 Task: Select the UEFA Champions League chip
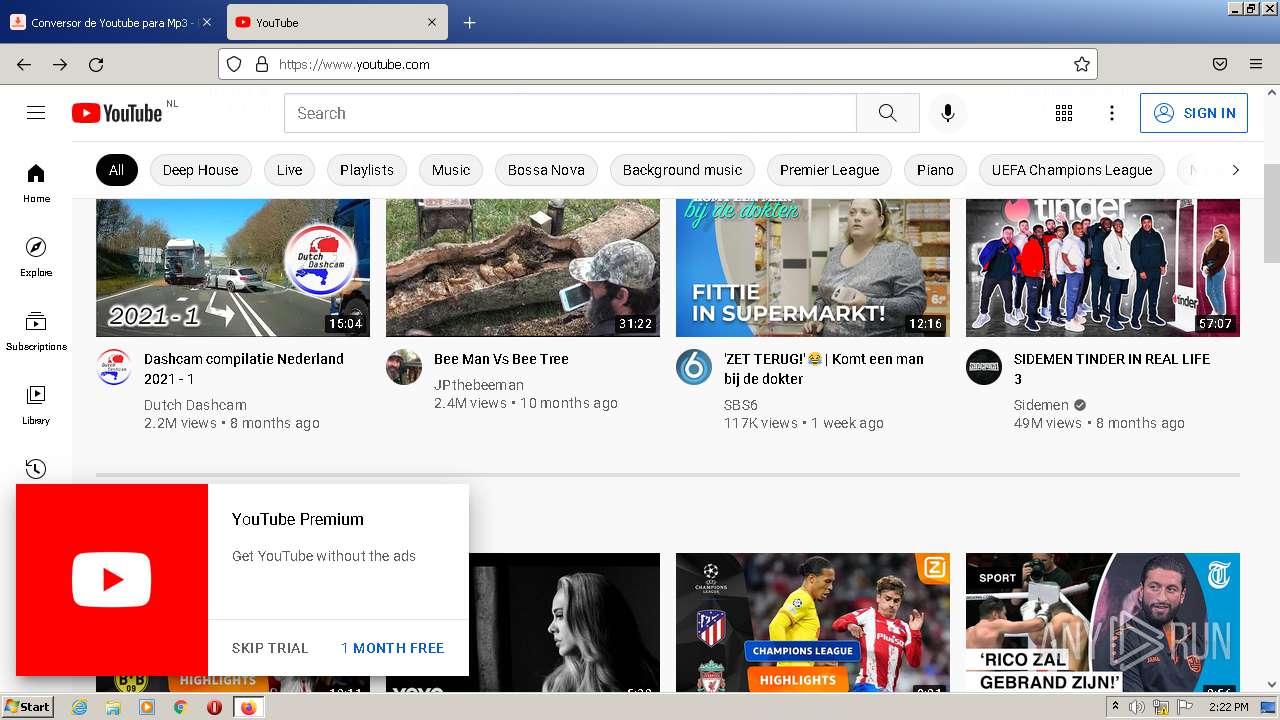tap(1072, 170)
